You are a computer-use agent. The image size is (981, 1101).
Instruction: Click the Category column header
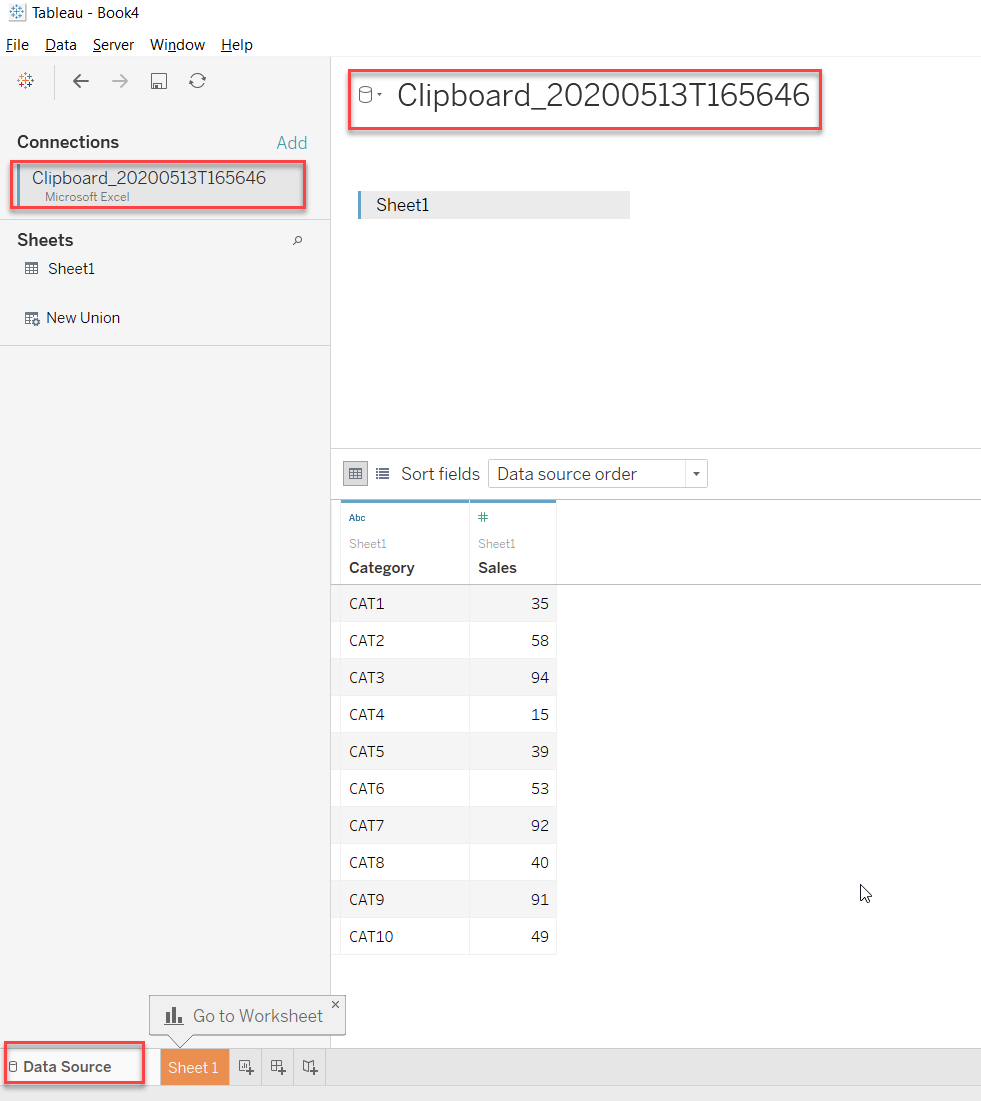[x=381, y=567]
